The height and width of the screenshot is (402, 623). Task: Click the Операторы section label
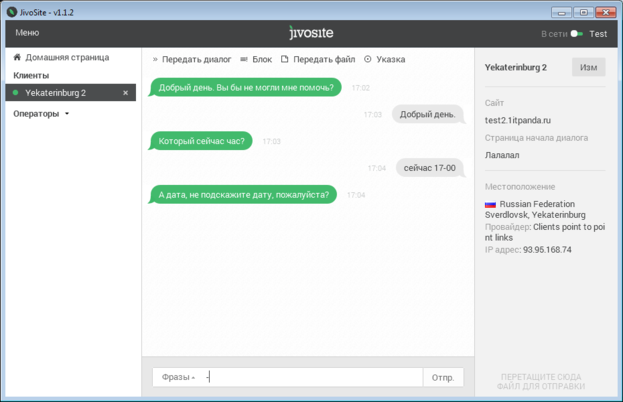point(36,114)
